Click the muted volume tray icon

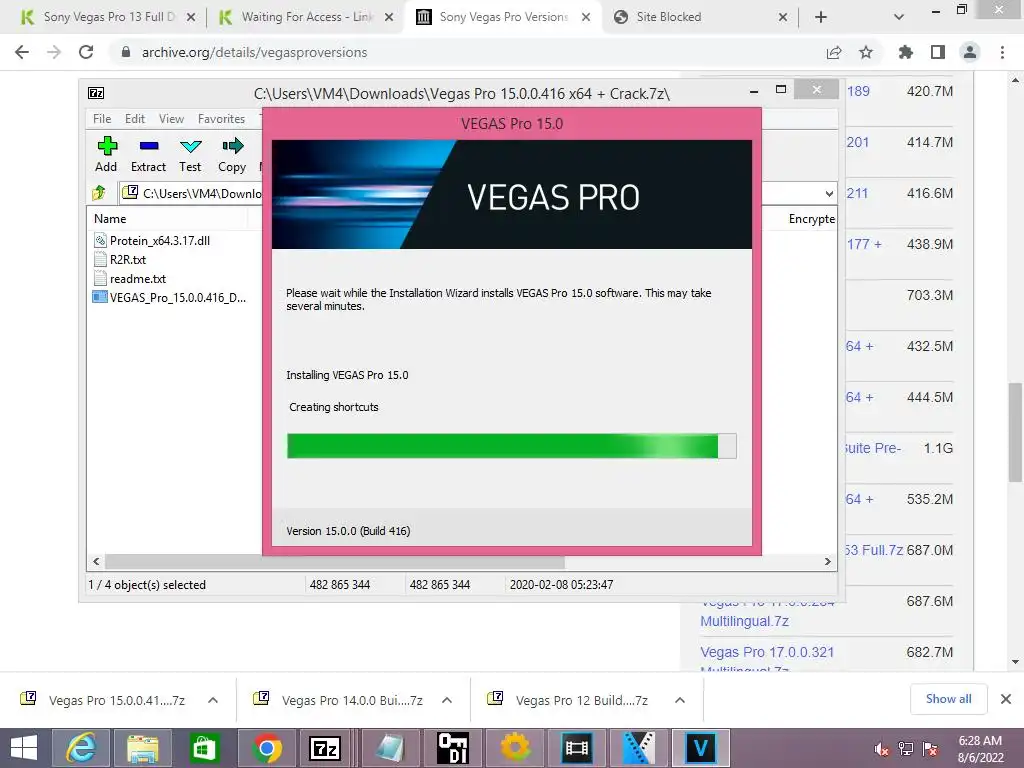(x=882, y=749)
